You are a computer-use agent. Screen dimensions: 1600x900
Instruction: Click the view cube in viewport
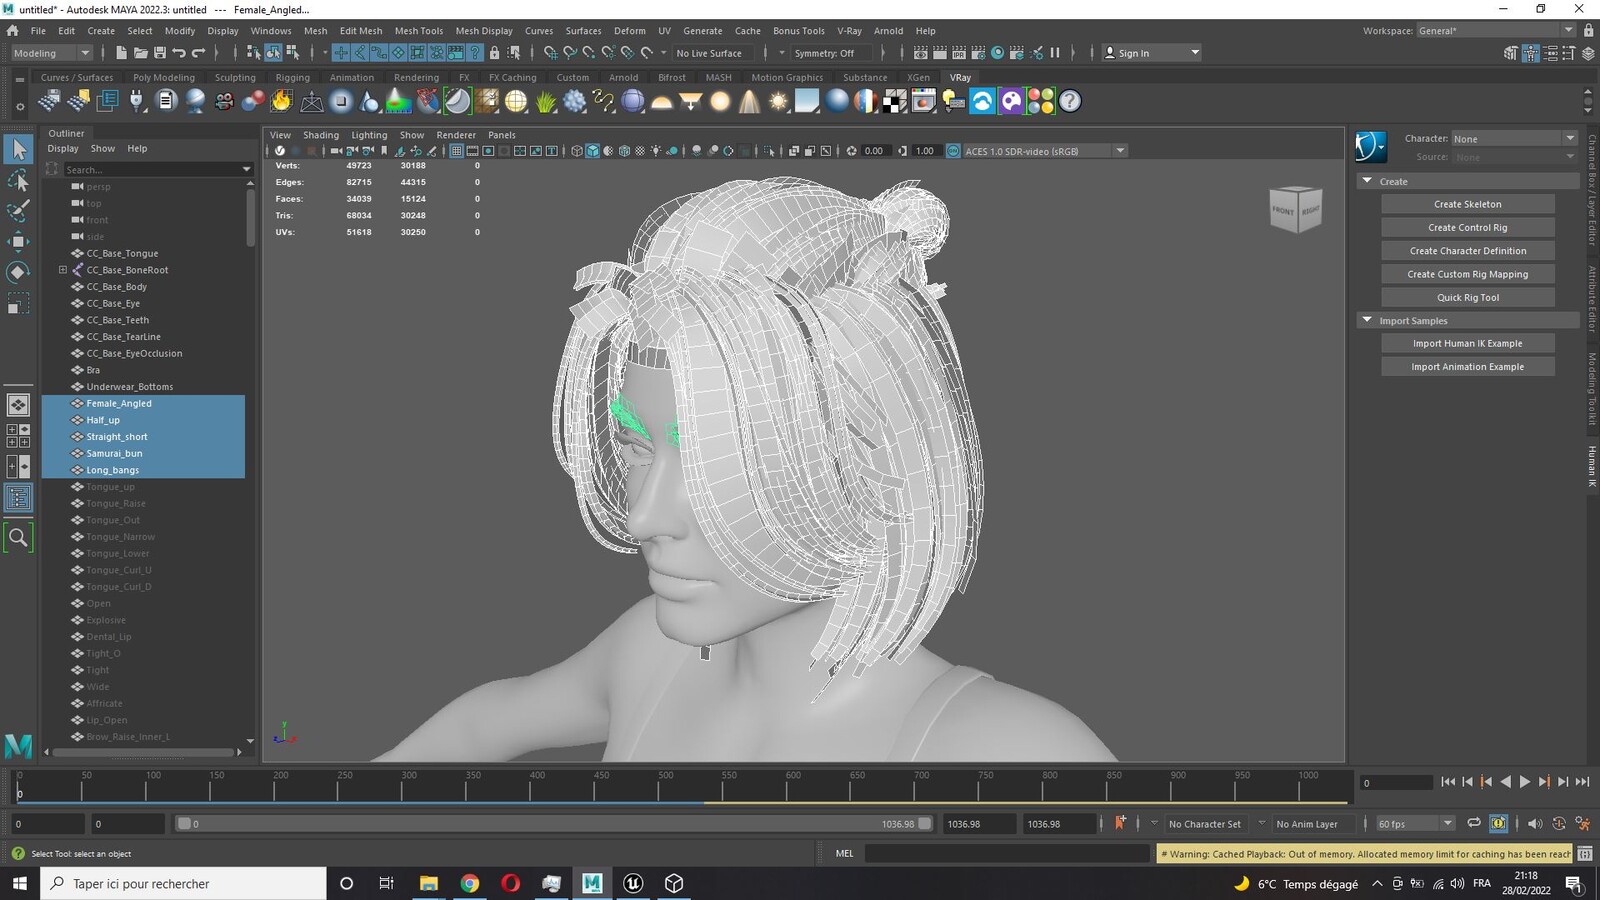pyautogui.click(x=1296, y=209)
